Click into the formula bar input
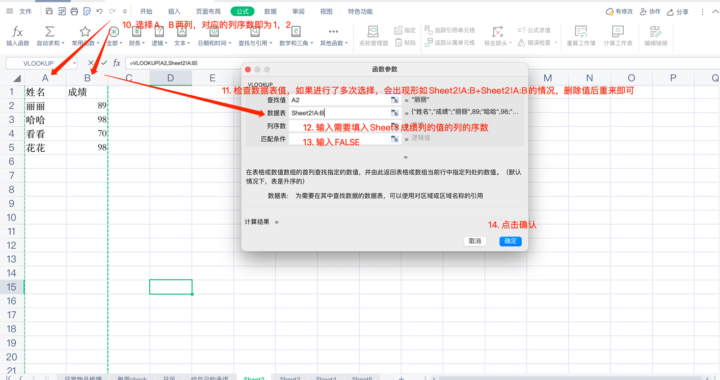Image resolution: width=720 pixels, height=380 pixels. [x=184, y=63]
